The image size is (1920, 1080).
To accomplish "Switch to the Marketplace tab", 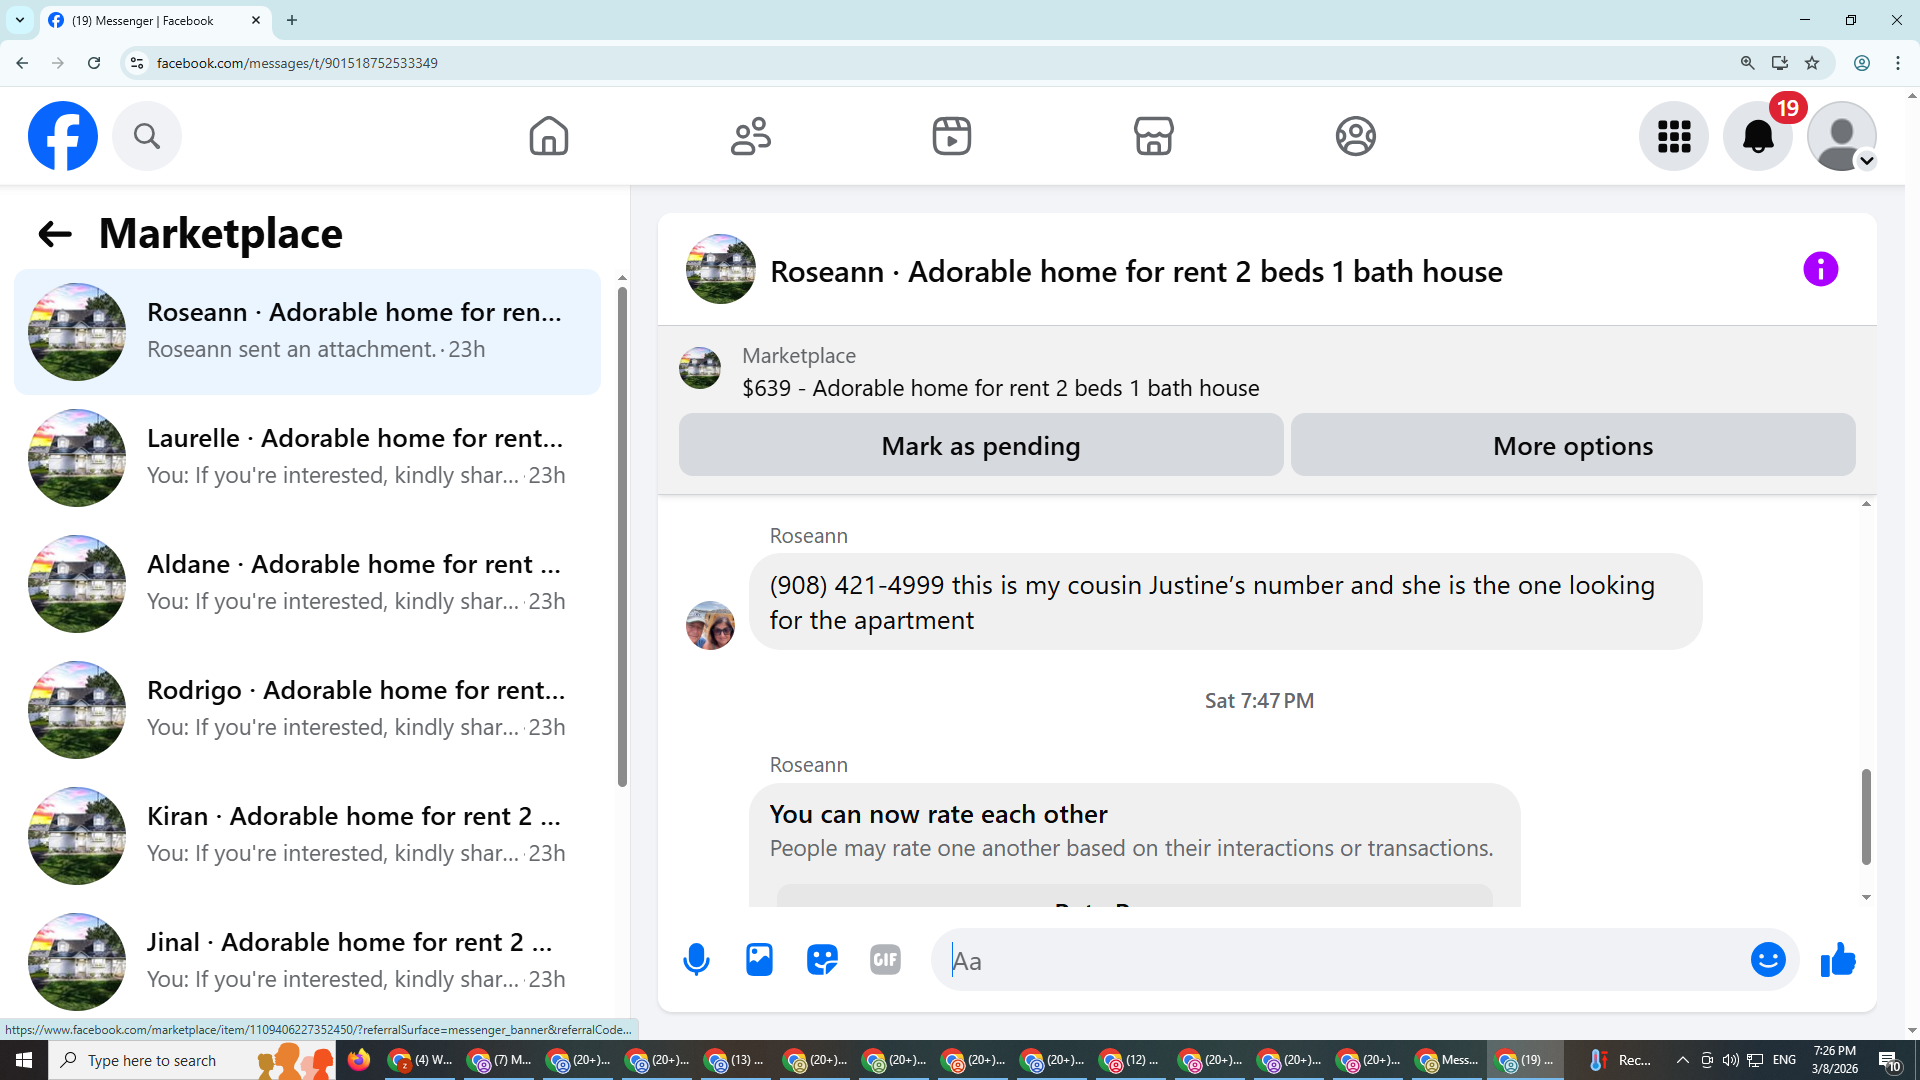I will click(1153, 136).
